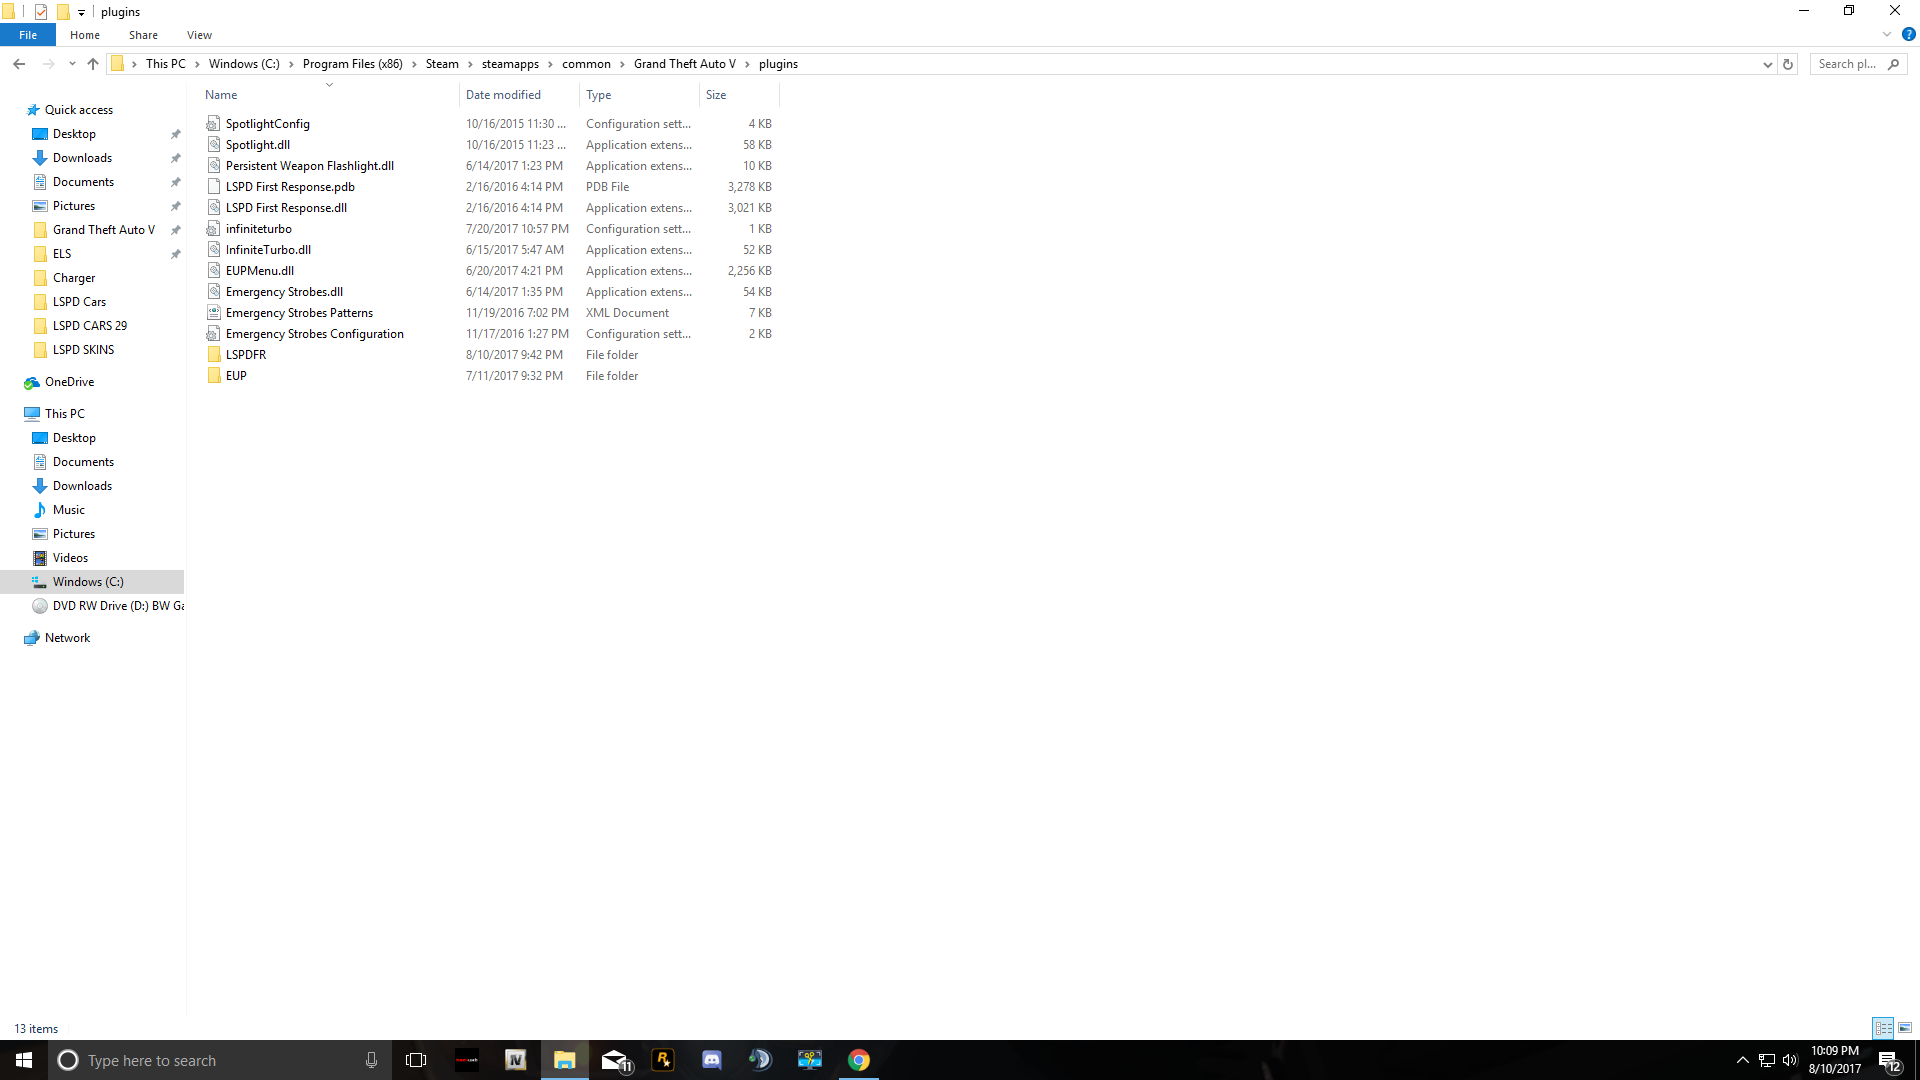Screen dimensions: 1920x1080
Task: Open Discord from the taskbar
Action: [711, 1060]
